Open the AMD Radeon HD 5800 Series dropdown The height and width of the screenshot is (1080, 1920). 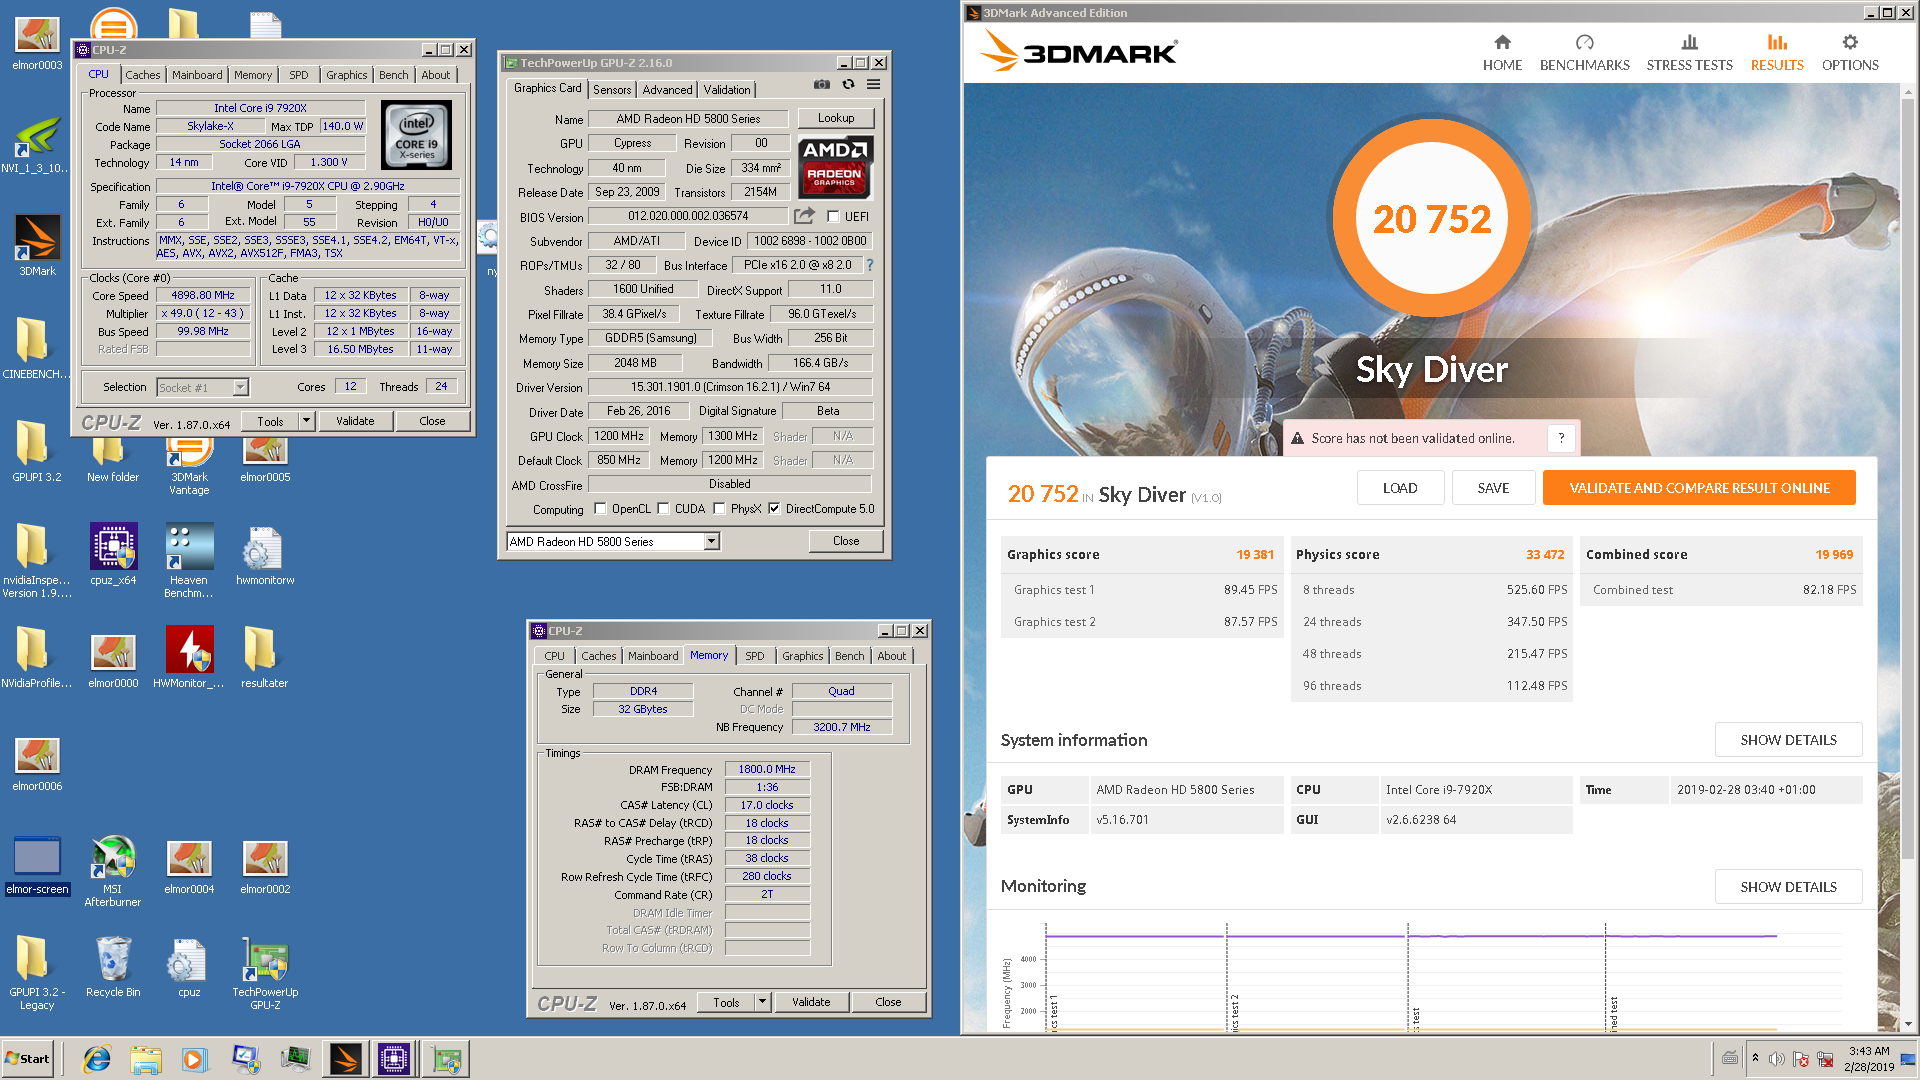click(x=711, y=541)
